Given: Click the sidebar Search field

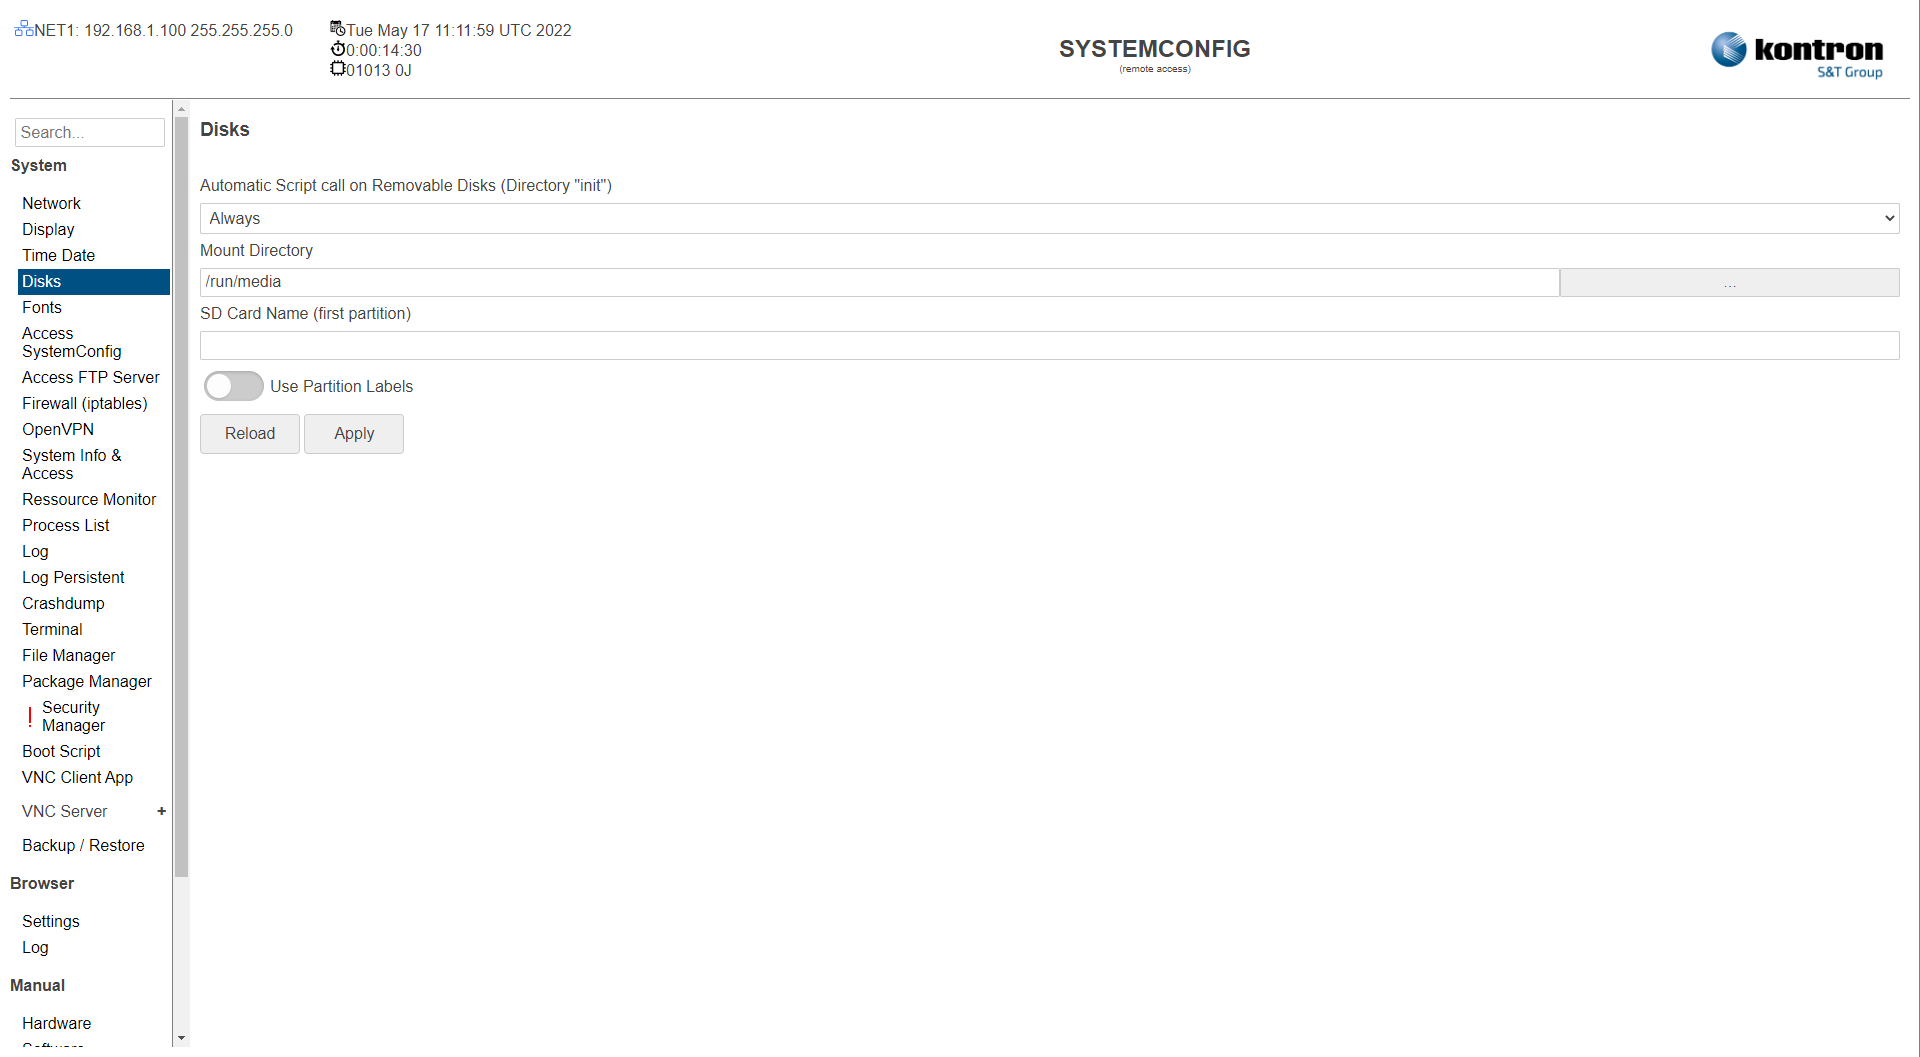Looking at the screenshot, I should [89, 132].
